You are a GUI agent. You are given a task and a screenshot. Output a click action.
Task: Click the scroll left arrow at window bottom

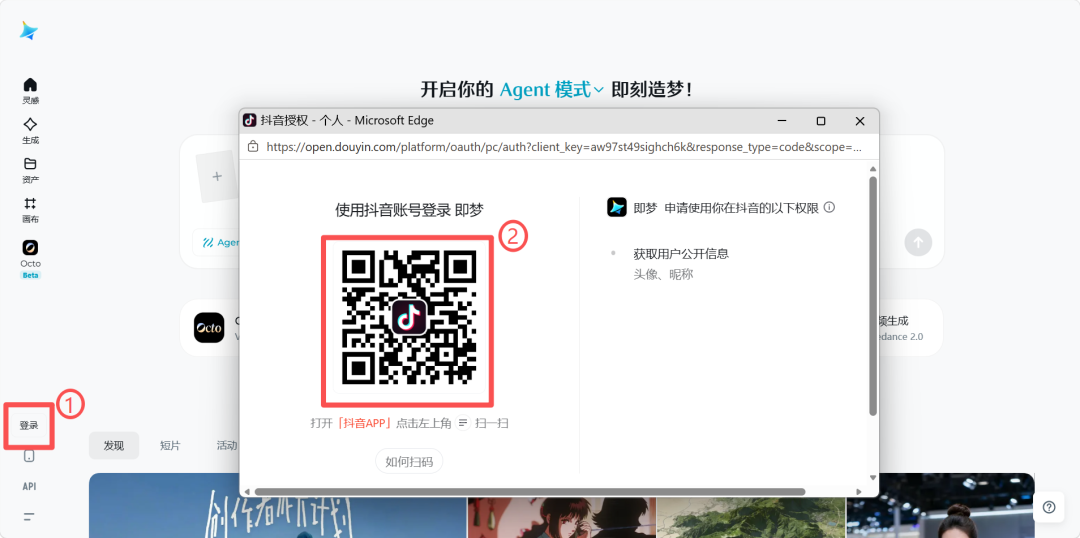tap(247, 491)
